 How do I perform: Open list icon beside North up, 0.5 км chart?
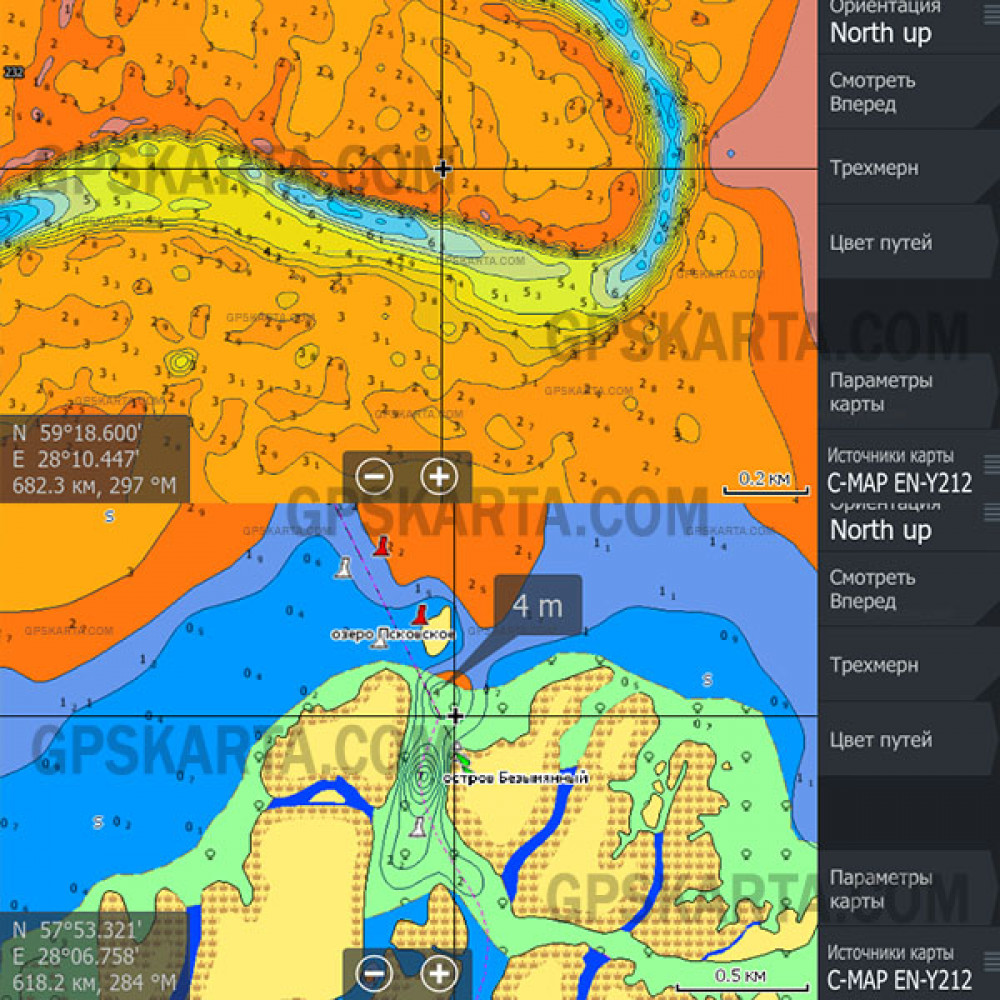coord(991,511)
